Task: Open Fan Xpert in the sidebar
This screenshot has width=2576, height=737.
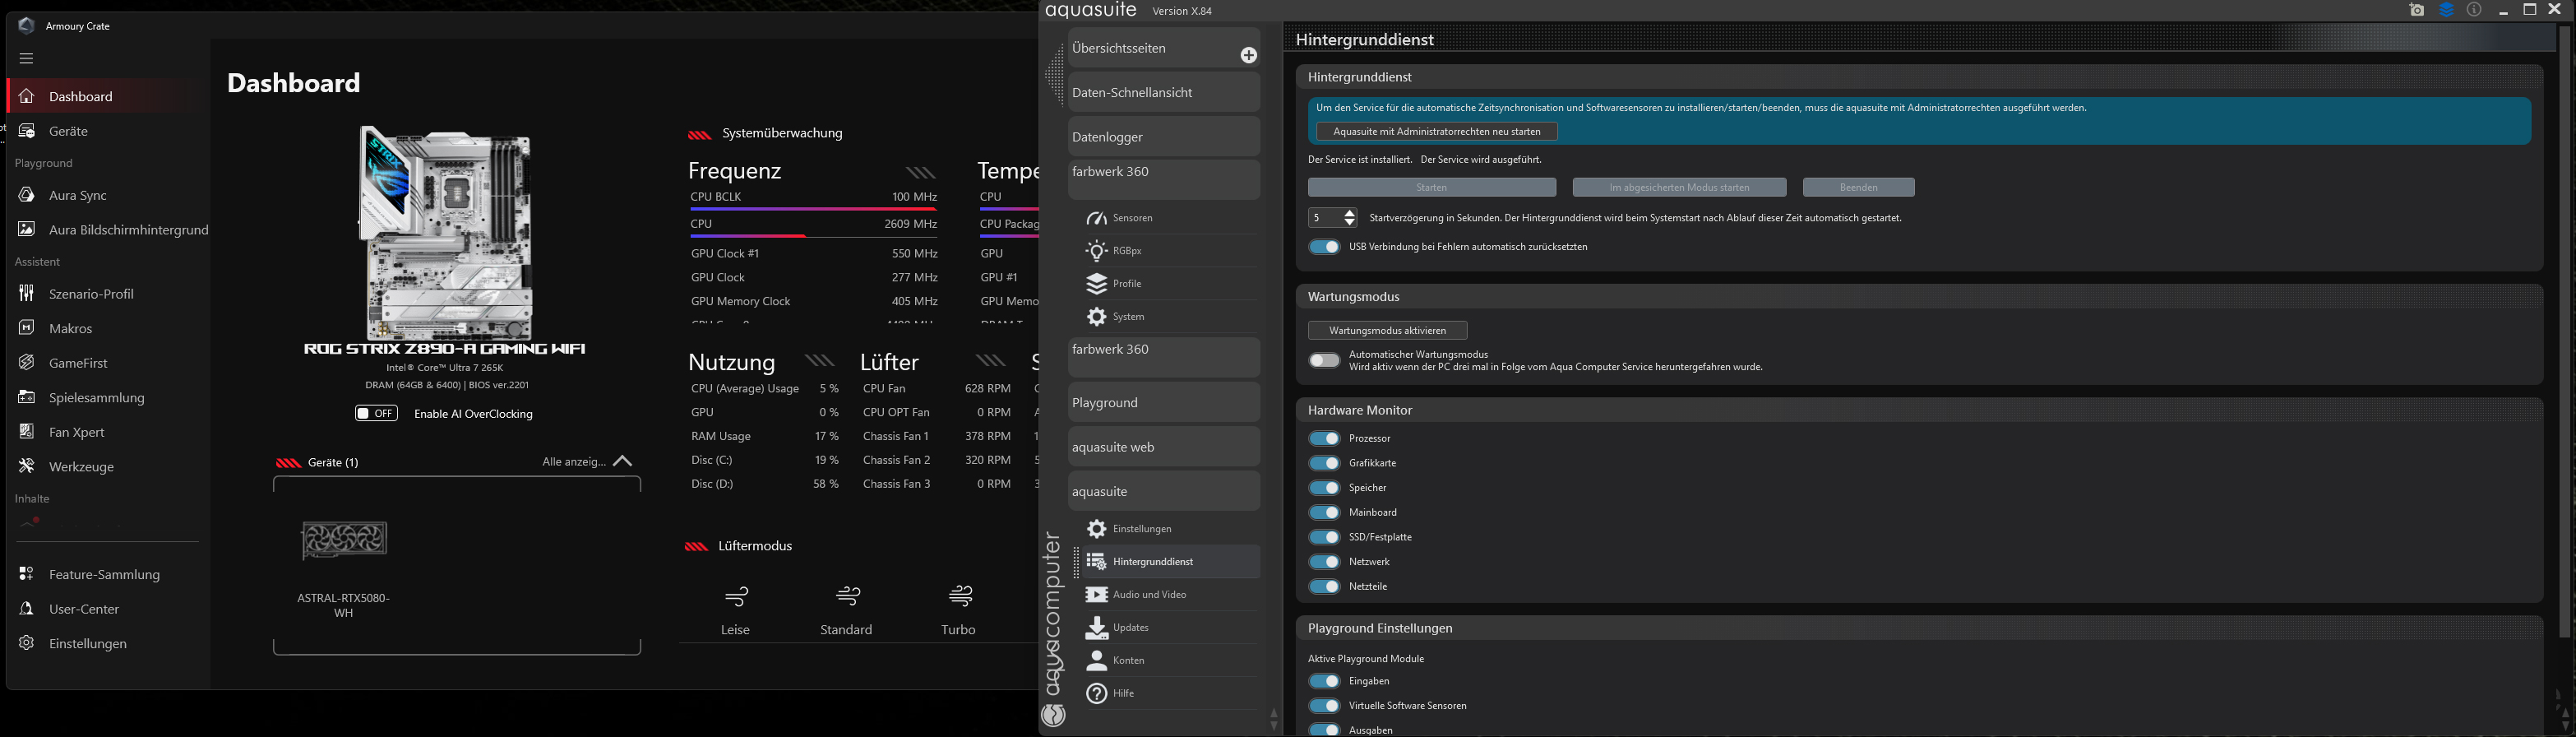Action: point(76,432)
